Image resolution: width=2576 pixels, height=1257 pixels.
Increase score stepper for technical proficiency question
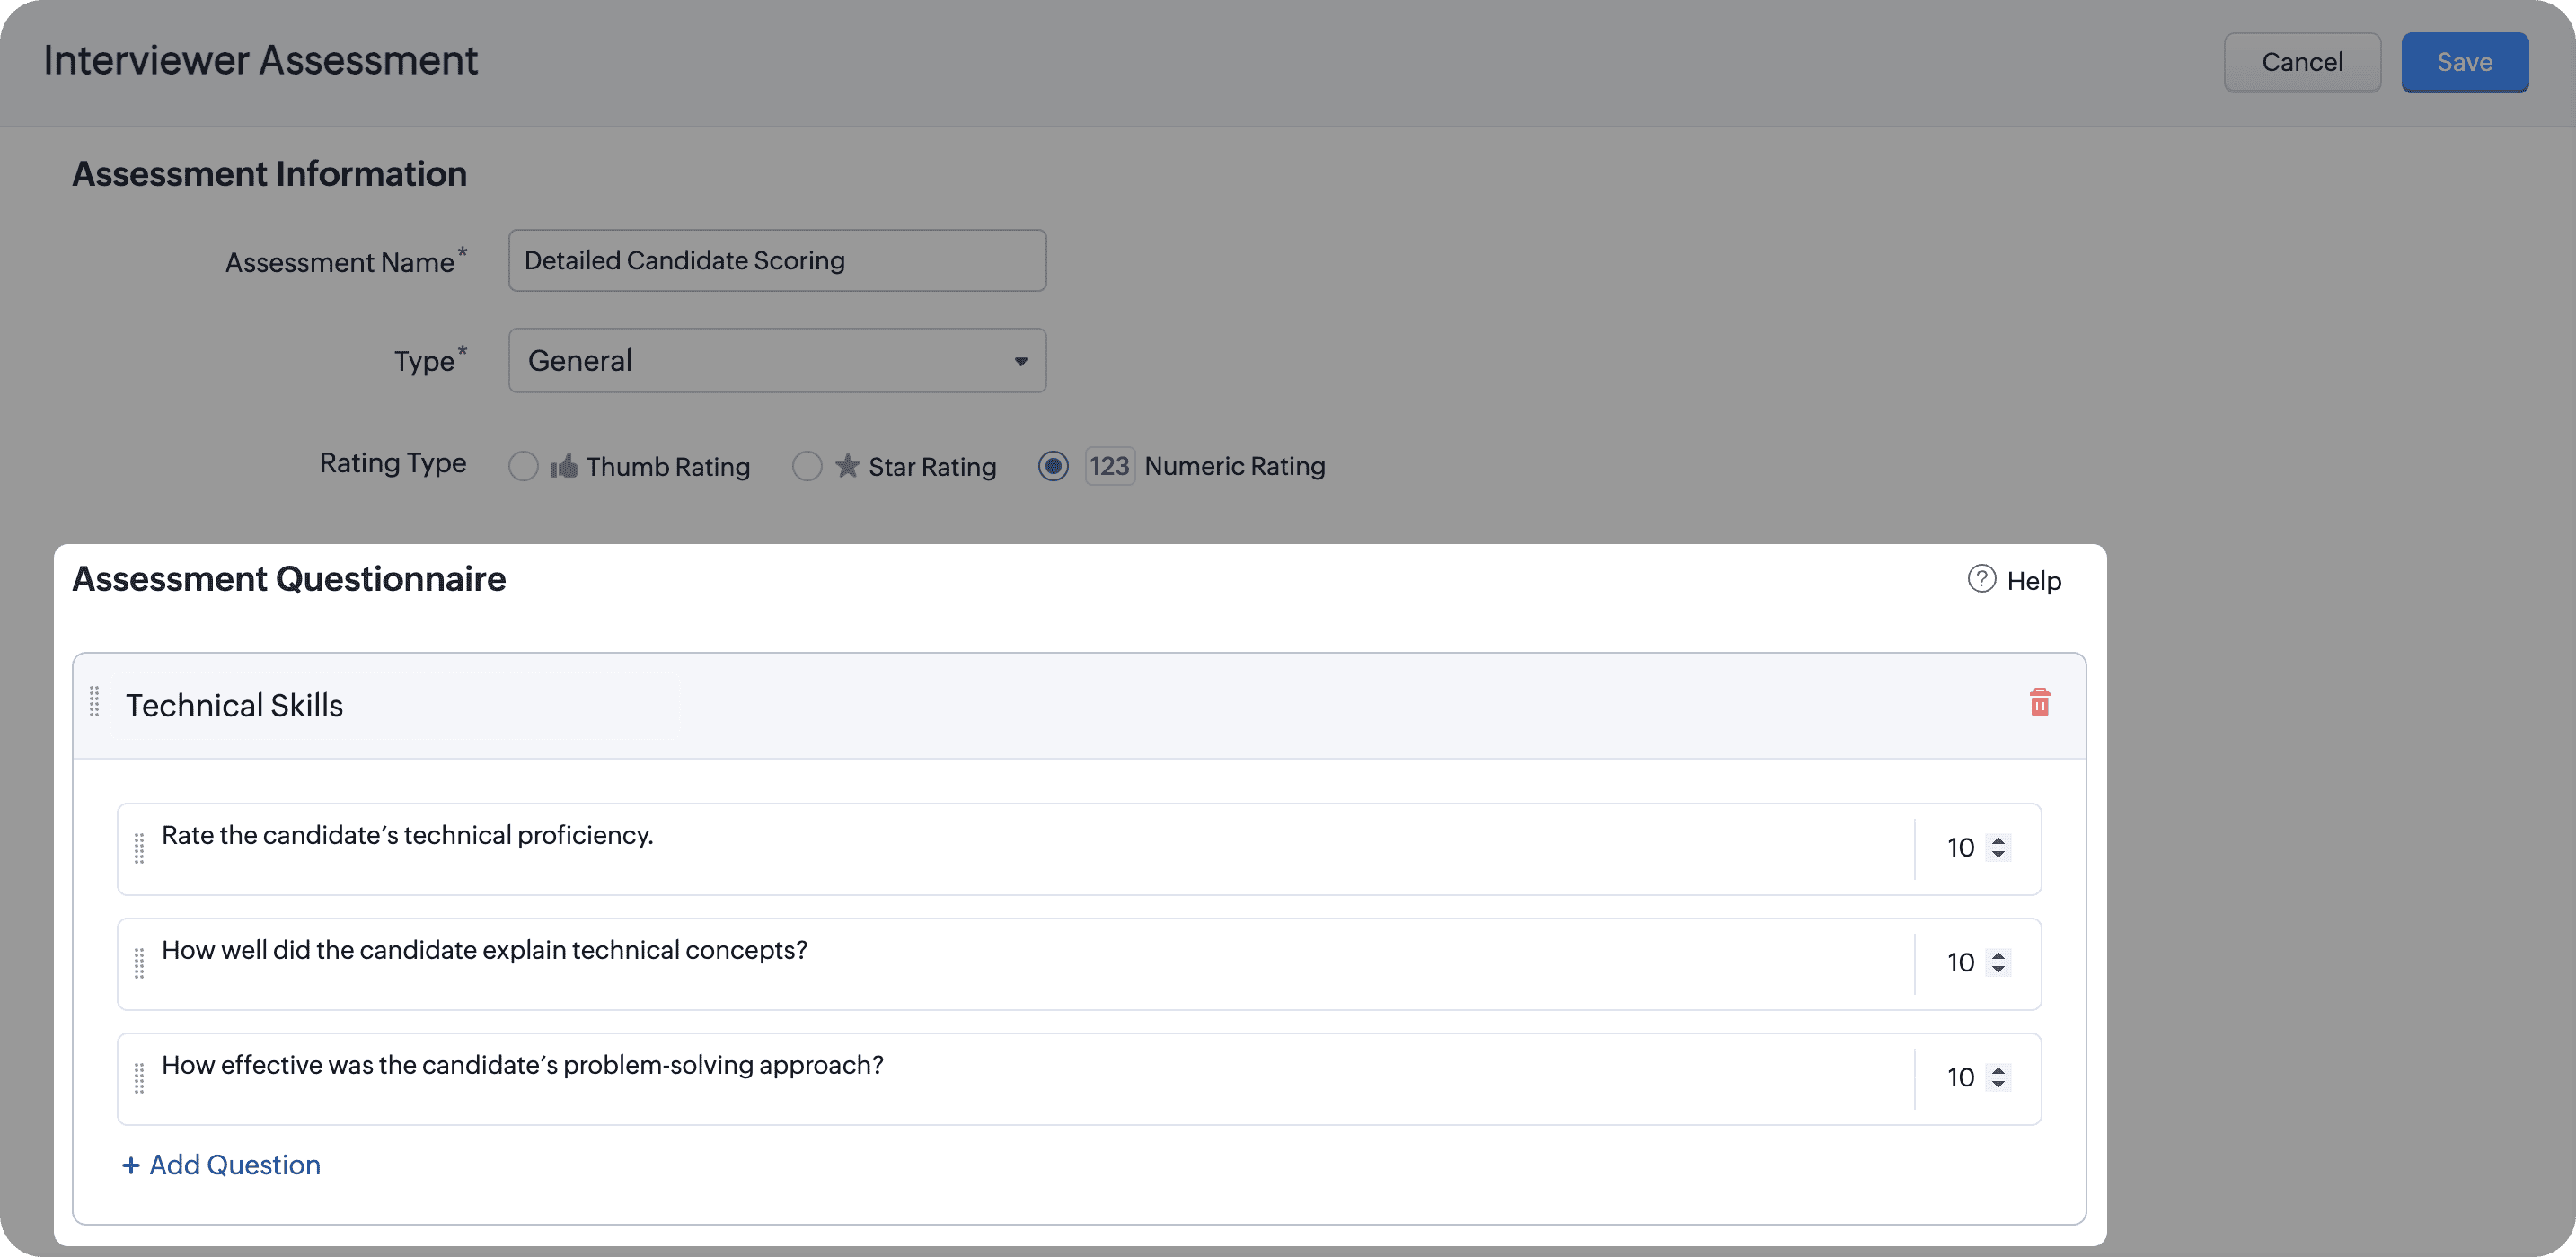click(1998, 841)
